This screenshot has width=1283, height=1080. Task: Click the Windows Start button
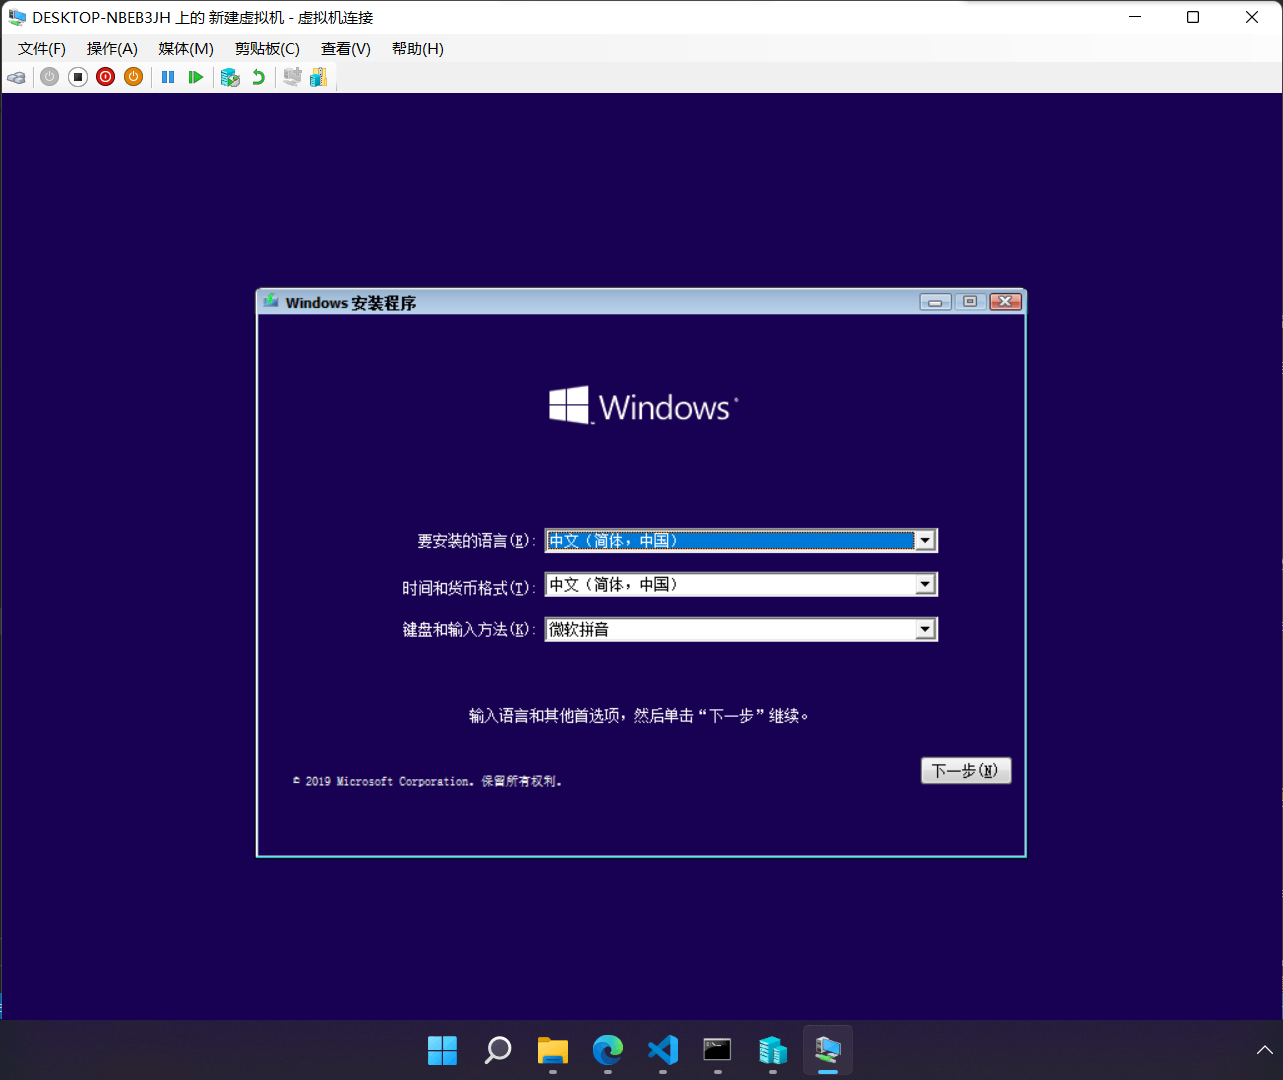(442, 1051)
